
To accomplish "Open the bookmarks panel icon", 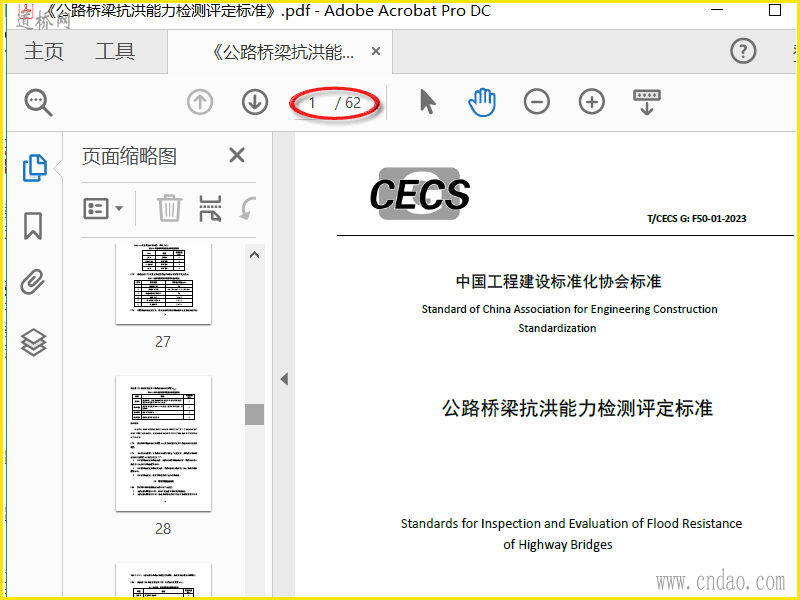I will tap(33, 226).
